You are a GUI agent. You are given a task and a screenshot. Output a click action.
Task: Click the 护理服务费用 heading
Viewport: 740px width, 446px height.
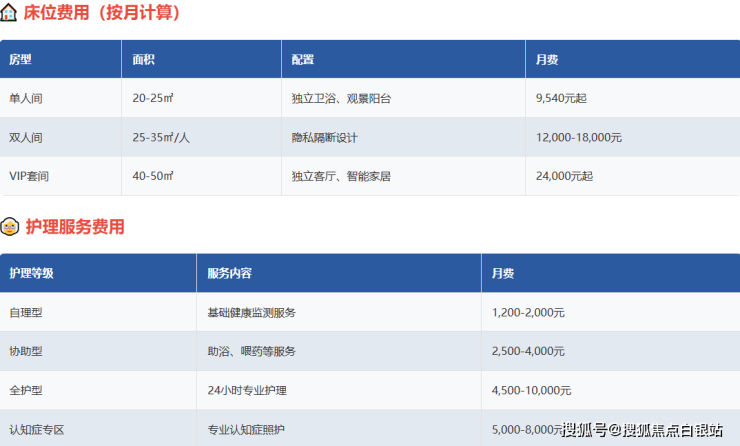pyautogui.click(x=75, y=227)
